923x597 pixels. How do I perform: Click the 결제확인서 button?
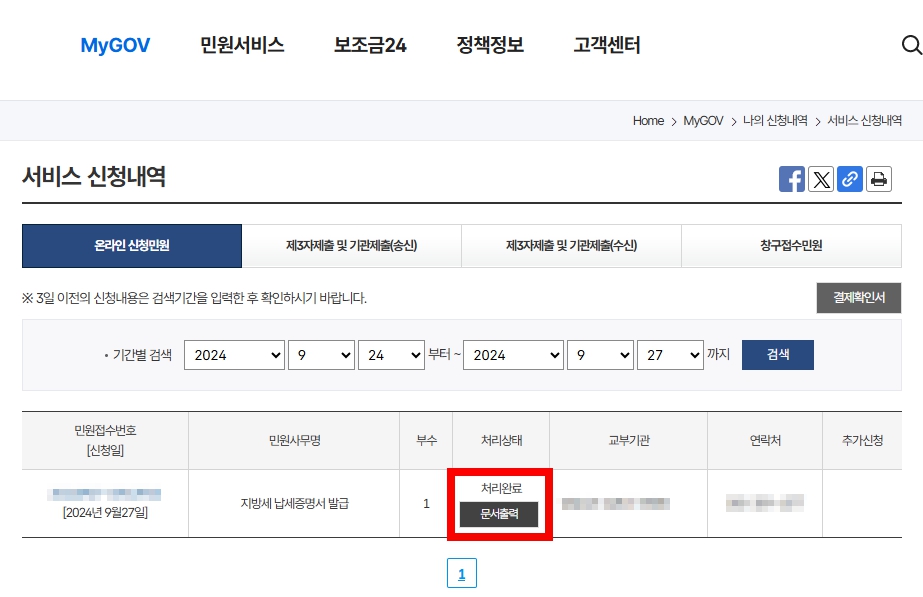coord(859,298)
